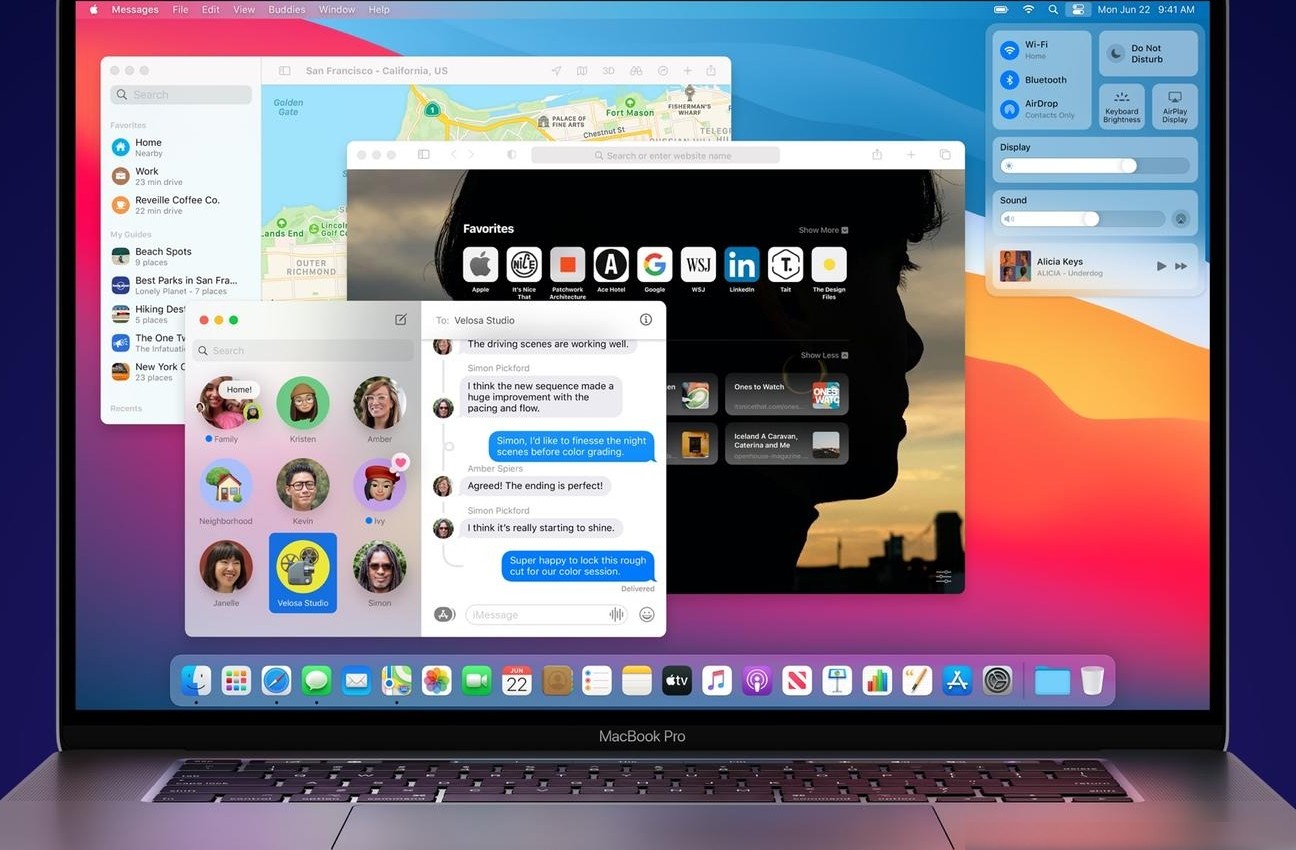The height and width of the screenshot is (850, 1296).
Task: Toggle Bluetooth in Control Center
Action: tap(1009, 79)
